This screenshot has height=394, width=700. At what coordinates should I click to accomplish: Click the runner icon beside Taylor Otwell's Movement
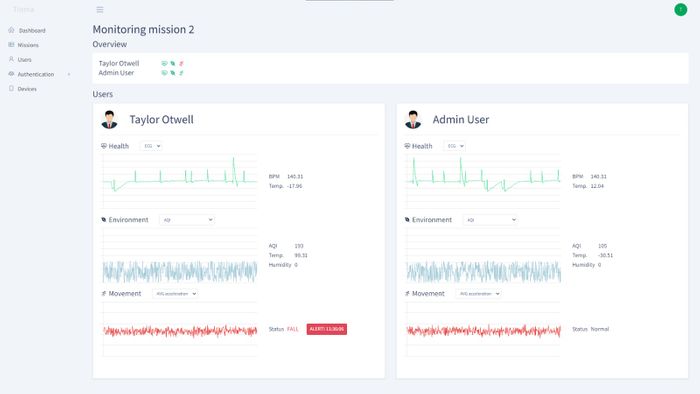click(x=104, y=293)
